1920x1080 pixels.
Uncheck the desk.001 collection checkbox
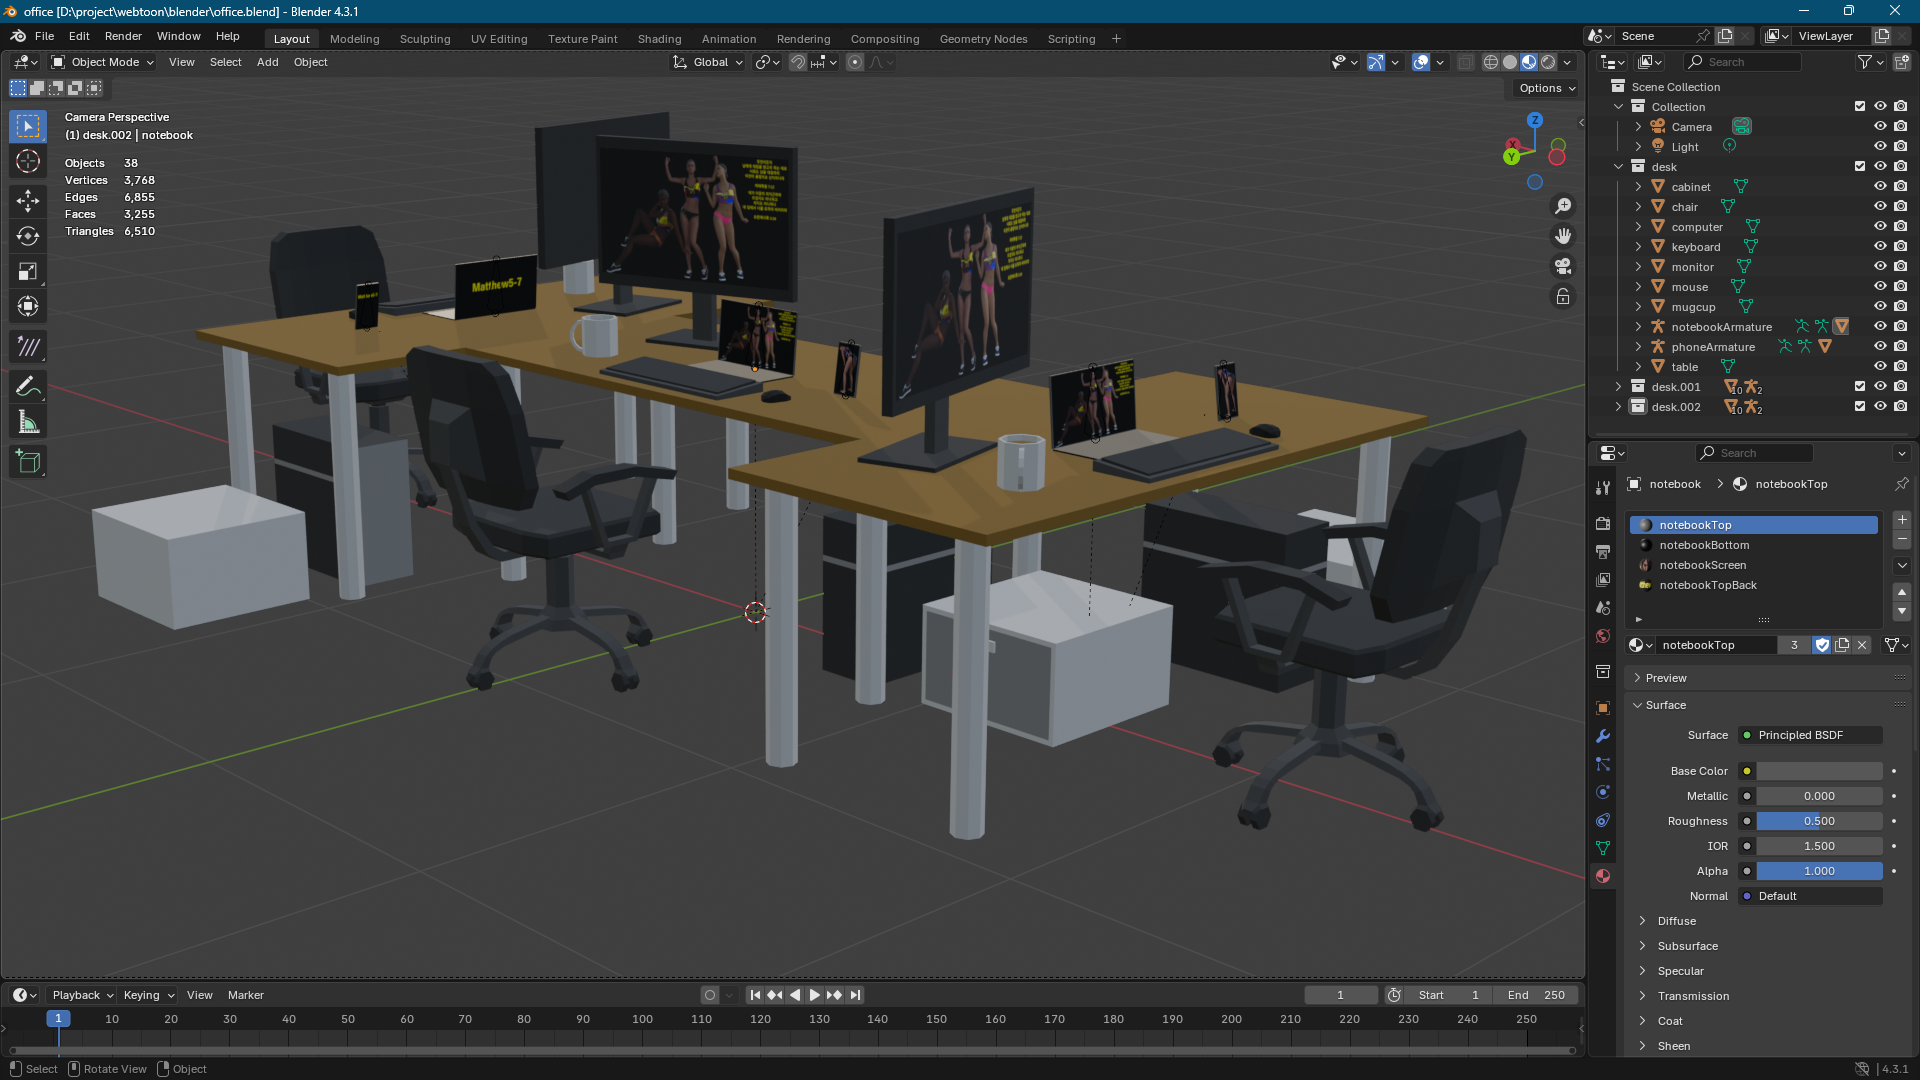click(x=1860, y=387)
